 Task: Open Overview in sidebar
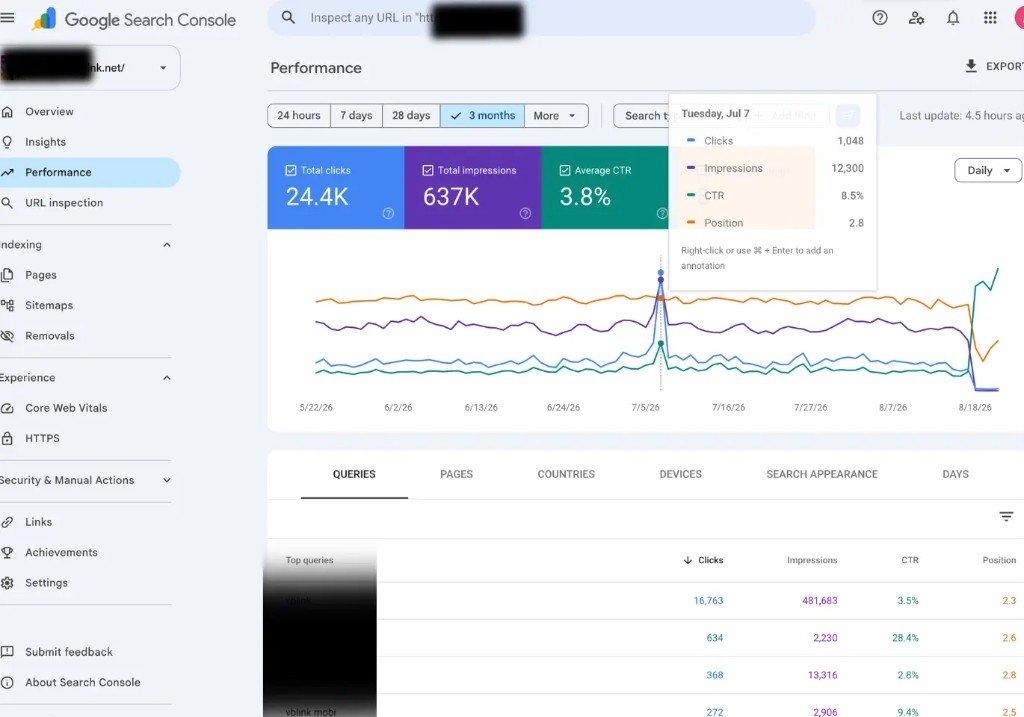click(x=90, y=112)
